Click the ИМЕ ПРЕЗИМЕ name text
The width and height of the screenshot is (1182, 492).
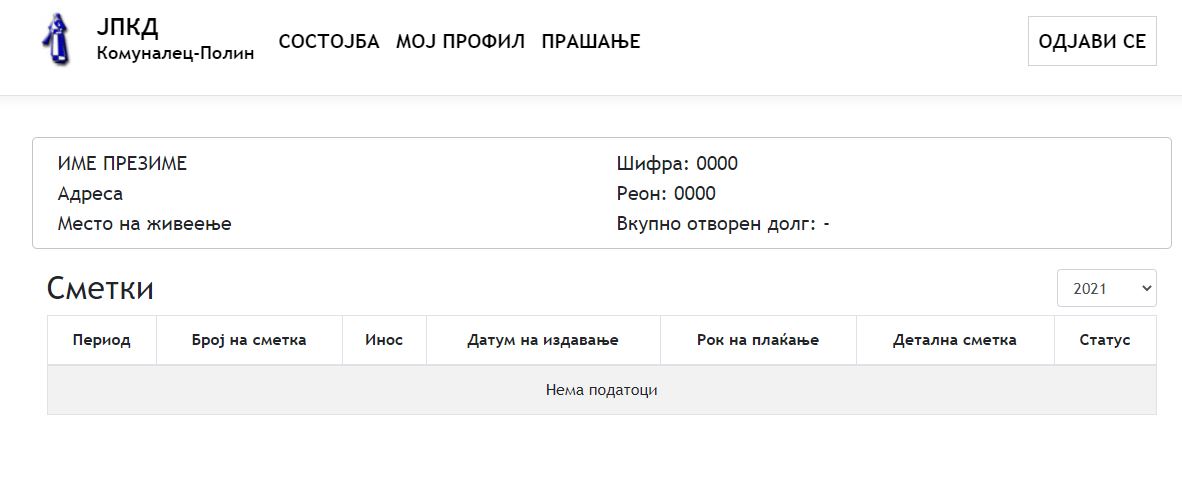tap(122, 163)
